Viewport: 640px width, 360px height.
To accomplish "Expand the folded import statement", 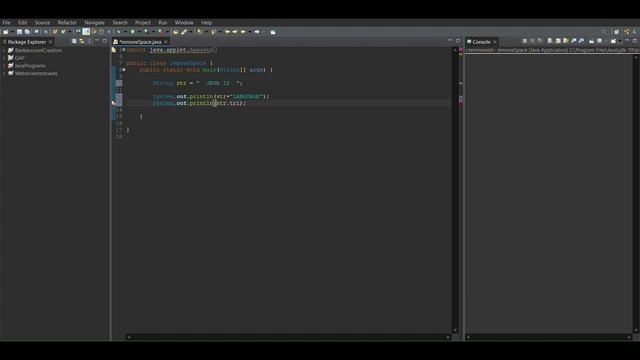I will [123, 50].
